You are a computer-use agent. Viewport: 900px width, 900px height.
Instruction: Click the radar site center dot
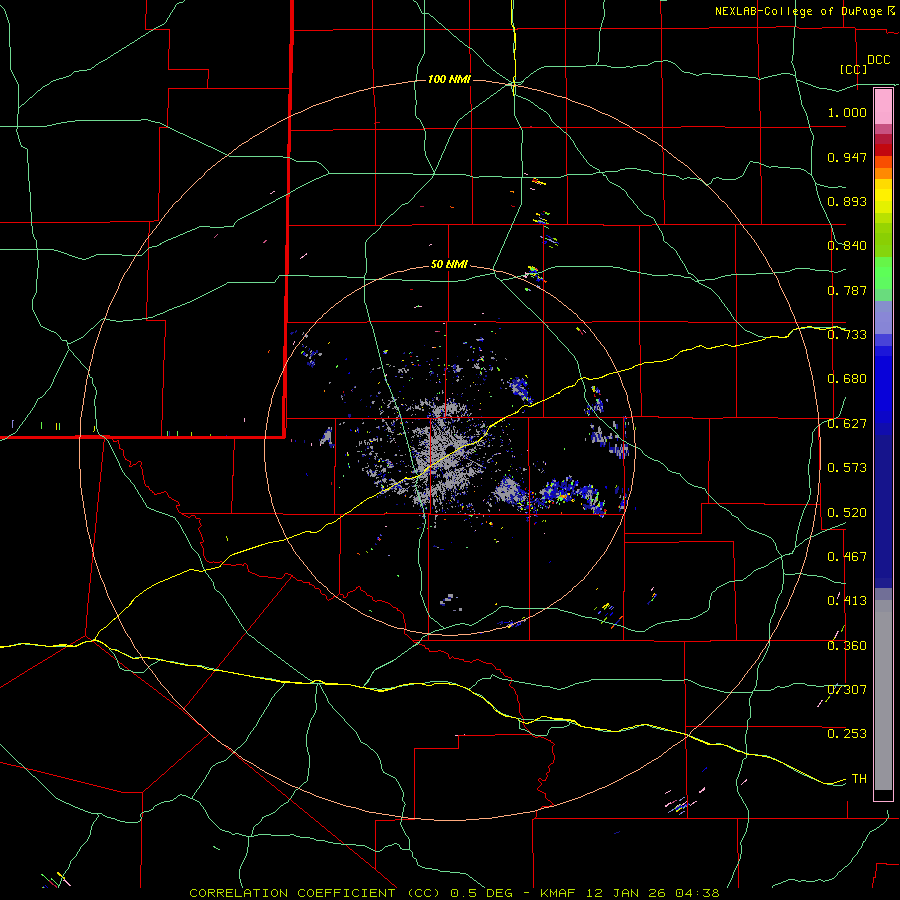(451, 448)
